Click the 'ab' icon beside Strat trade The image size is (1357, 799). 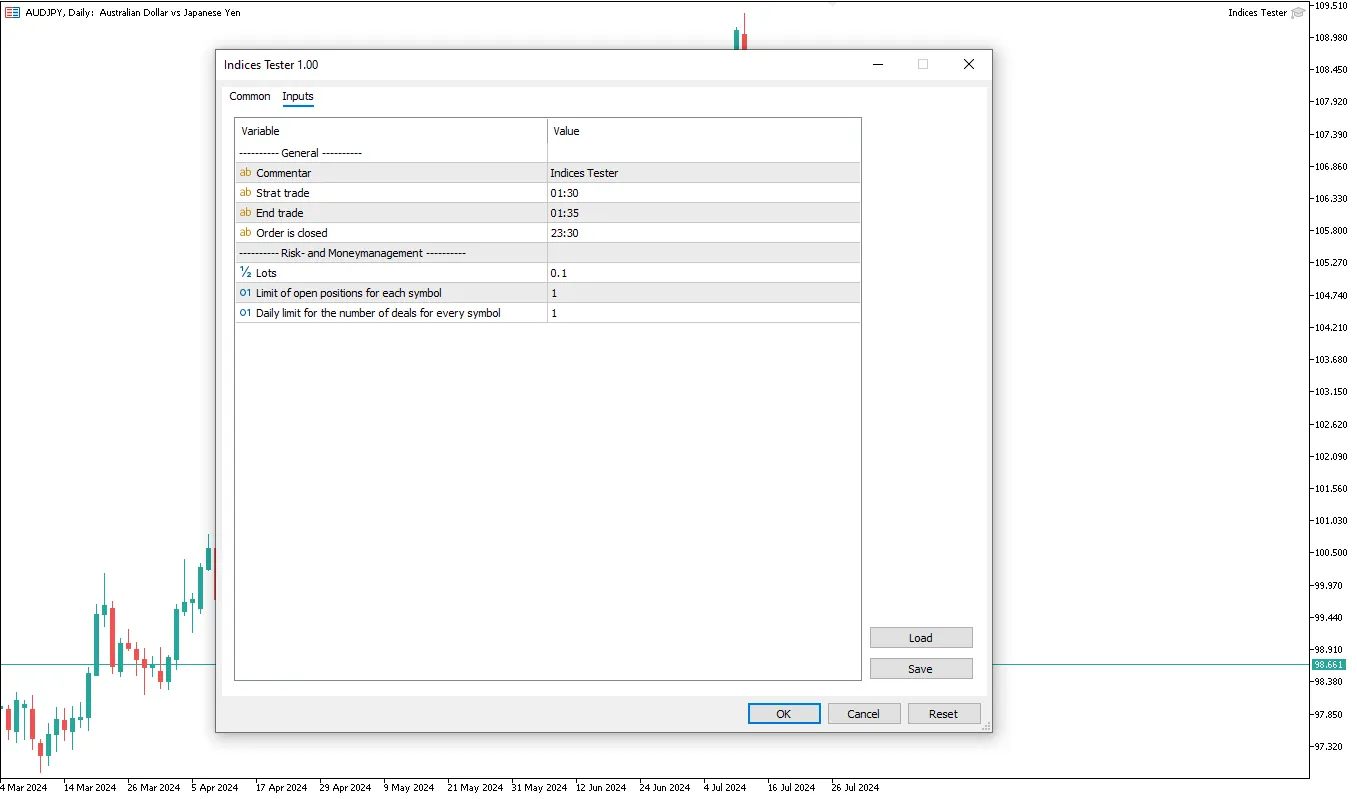245,193
